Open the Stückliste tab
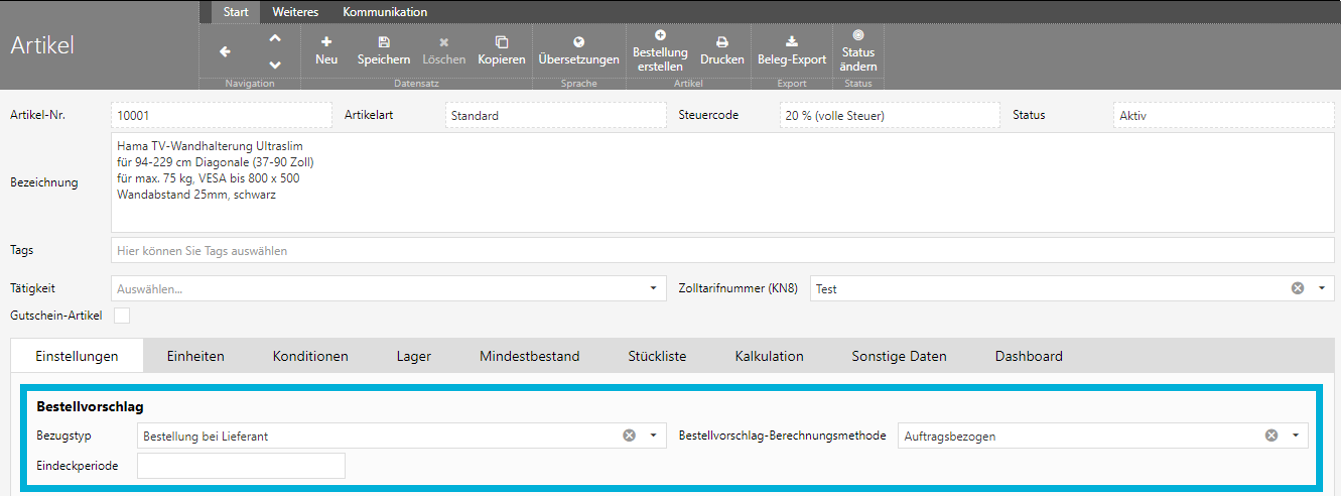Screen dimensions: 1341x496 (x=657, y=356)
